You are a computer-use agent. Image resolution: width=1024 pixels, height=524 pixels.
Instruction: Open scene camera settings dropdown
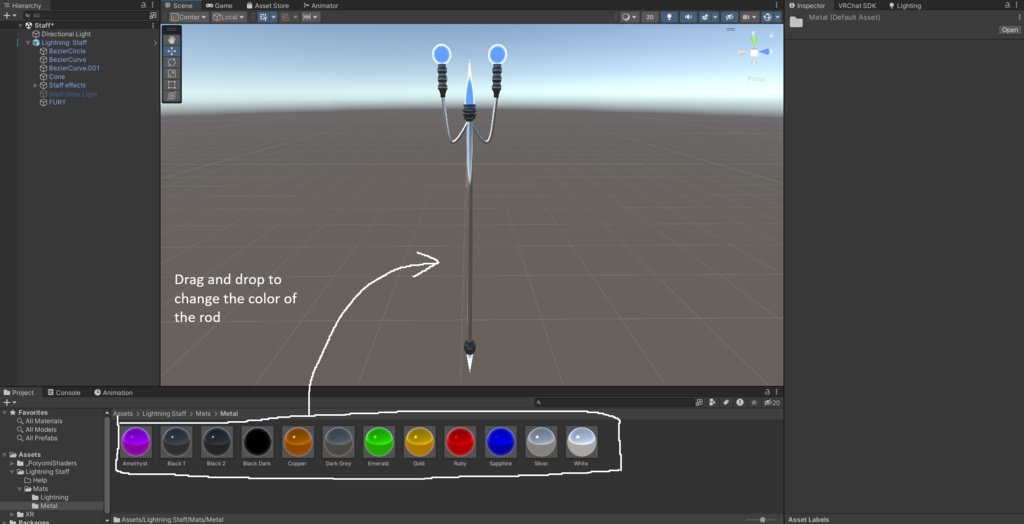[749, 17]
